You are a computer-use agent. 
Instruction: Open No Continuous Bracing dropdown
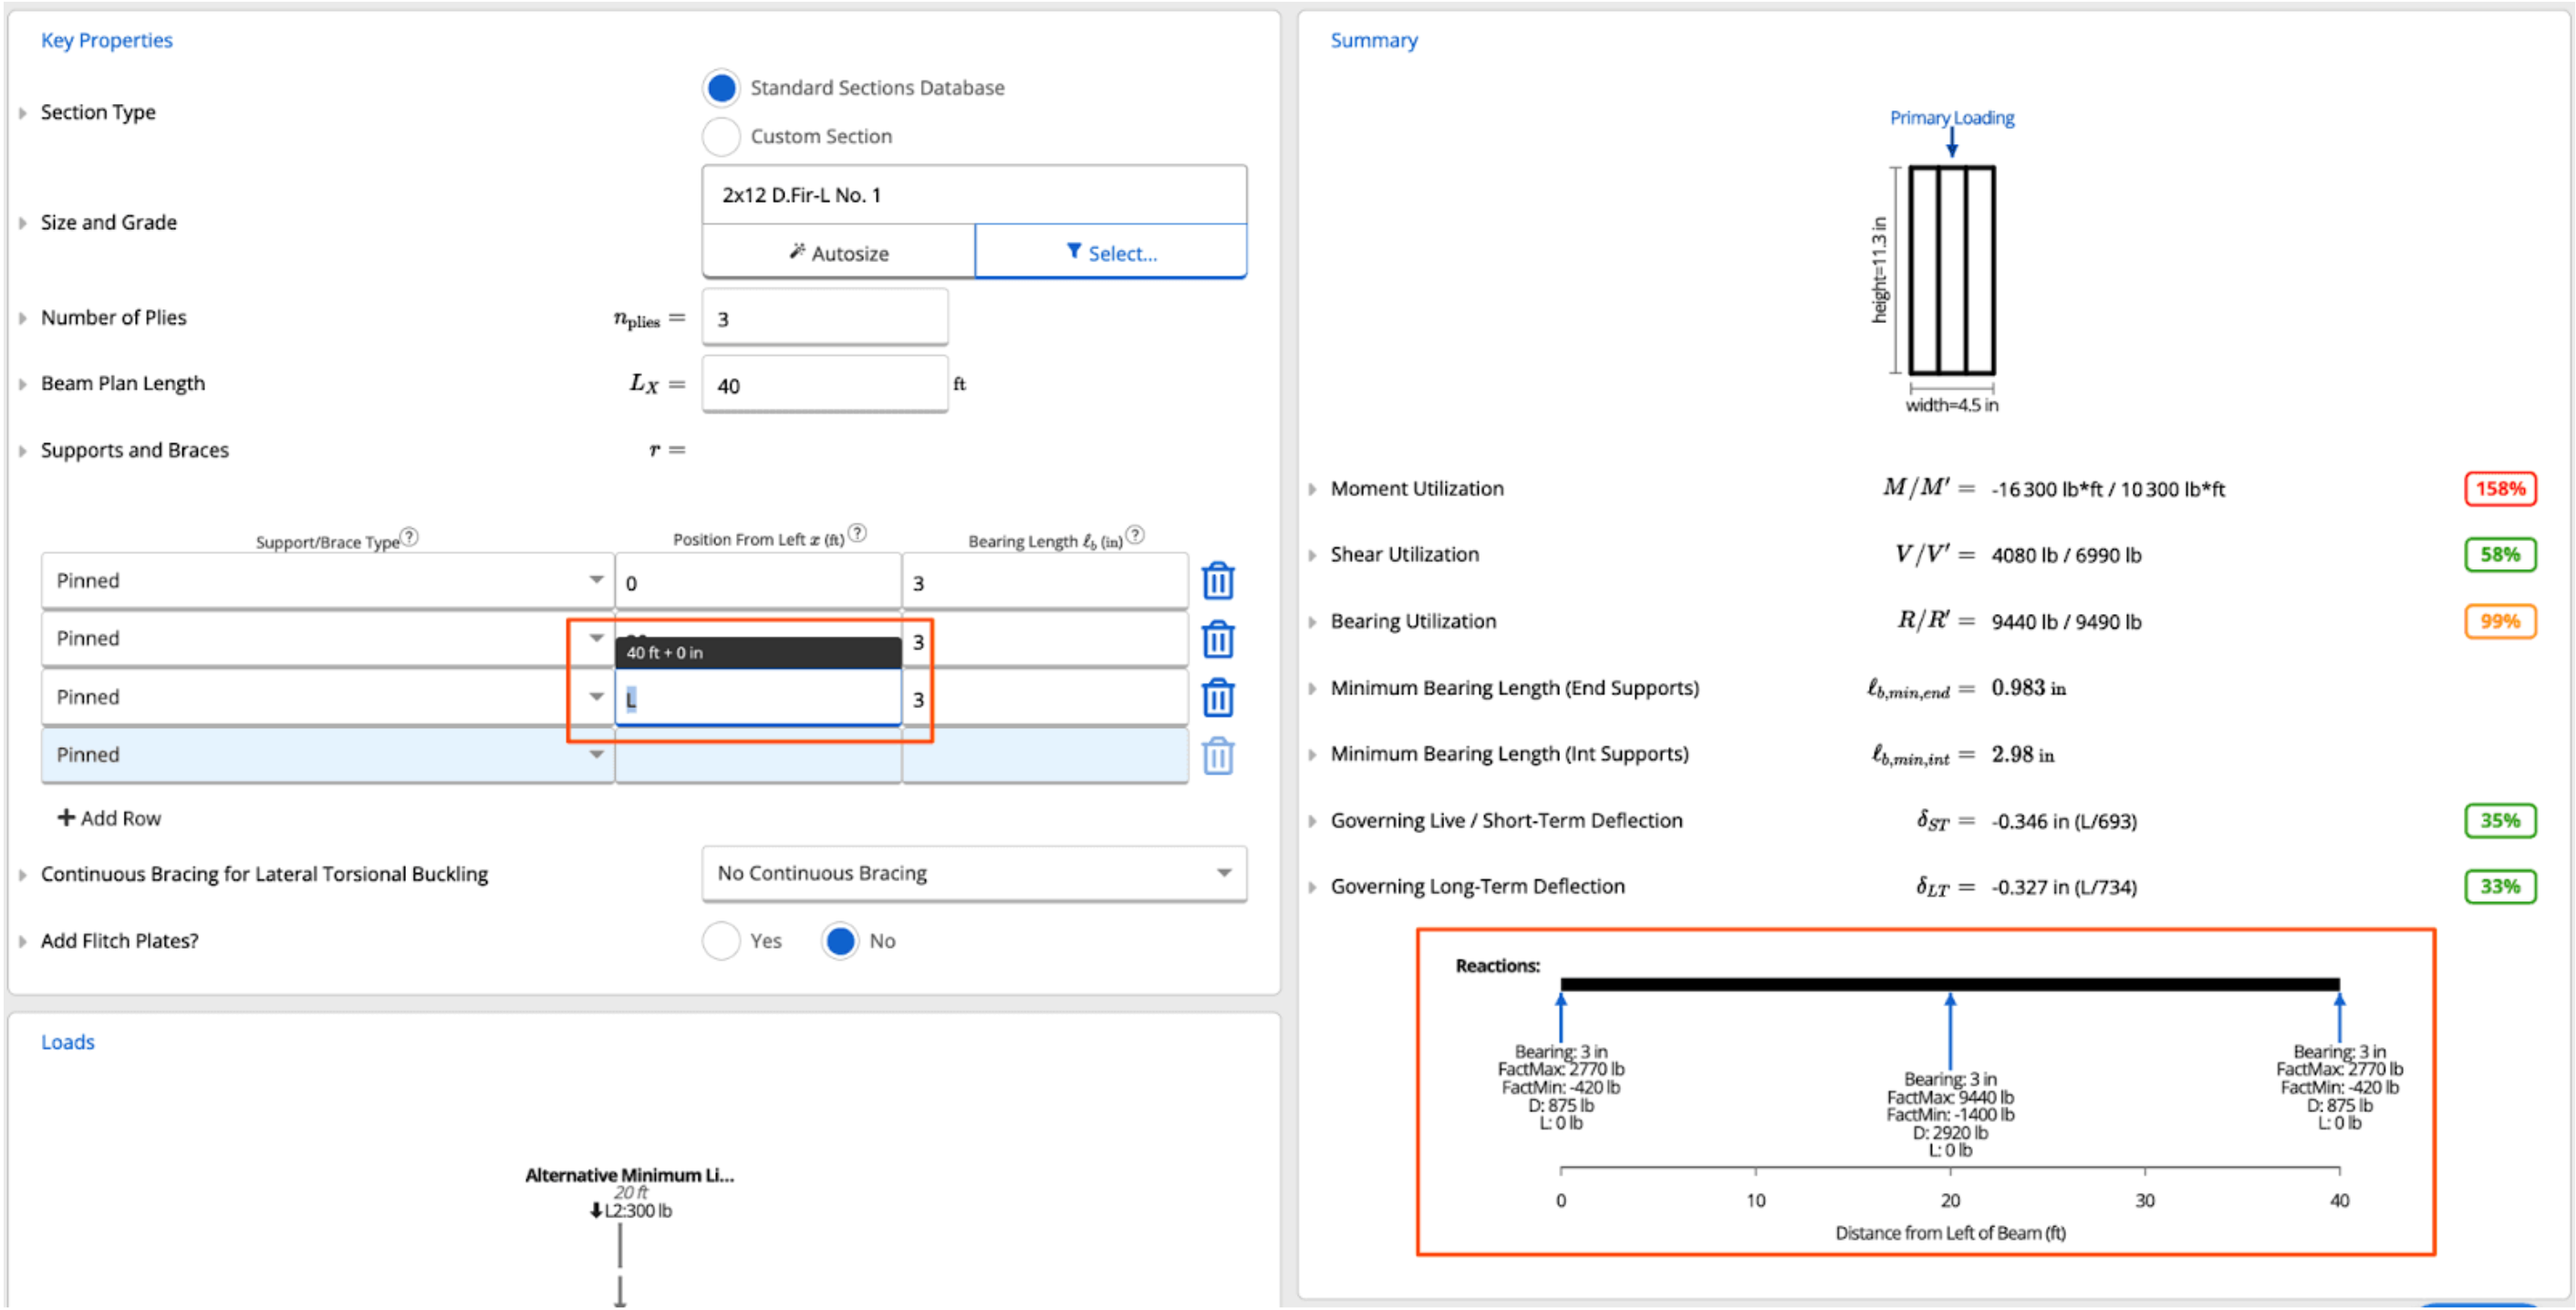pyautogui.click(x=974, y=873)
